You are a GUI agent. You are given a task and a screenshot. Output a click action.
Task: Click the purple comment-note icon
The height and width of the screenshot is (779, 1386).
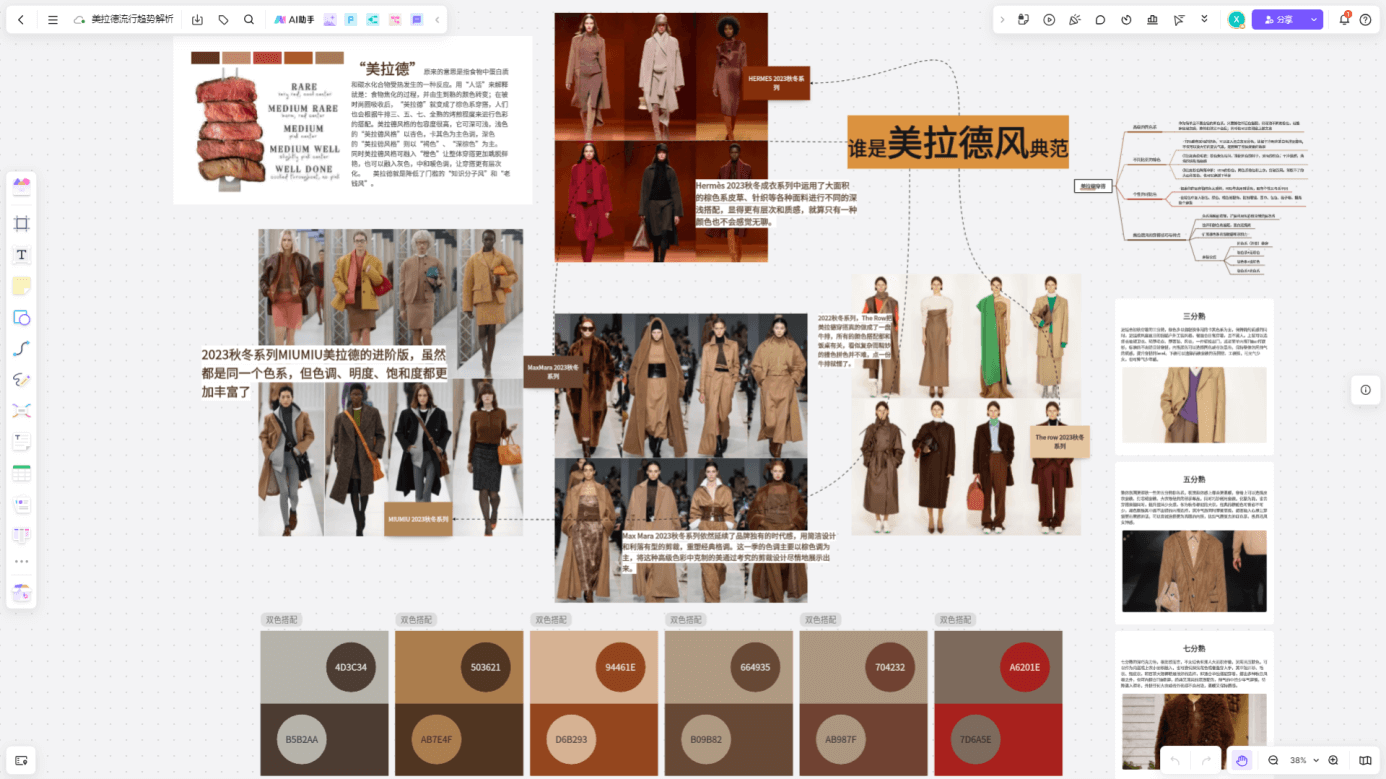(x=416, y=20)
